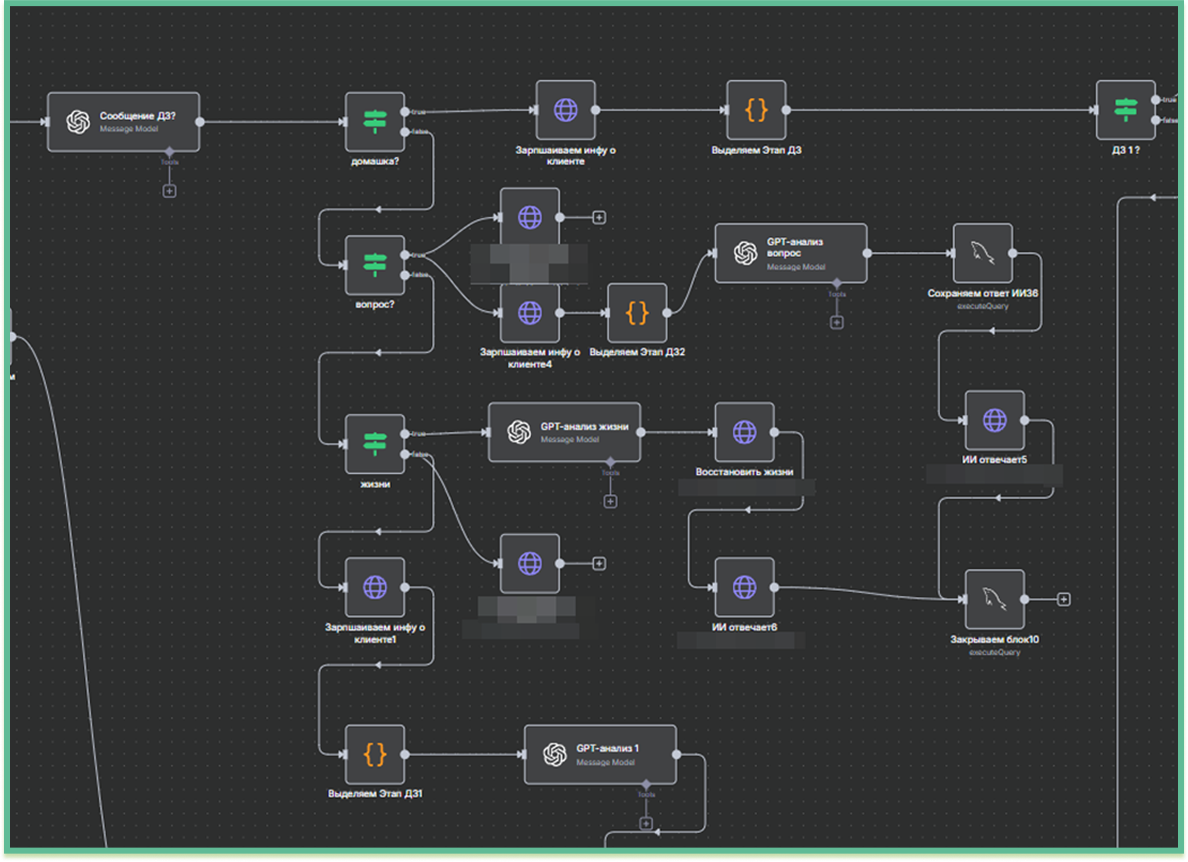Select the вопрос? switch node

[x=375, y=265]
